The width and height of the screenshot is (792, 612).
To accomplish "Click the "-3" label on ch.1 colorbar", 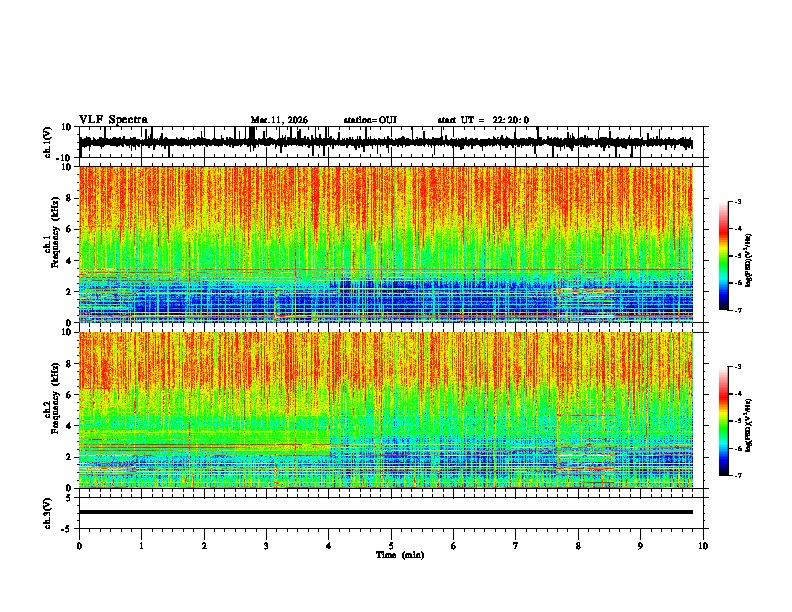I will [737, 201].
